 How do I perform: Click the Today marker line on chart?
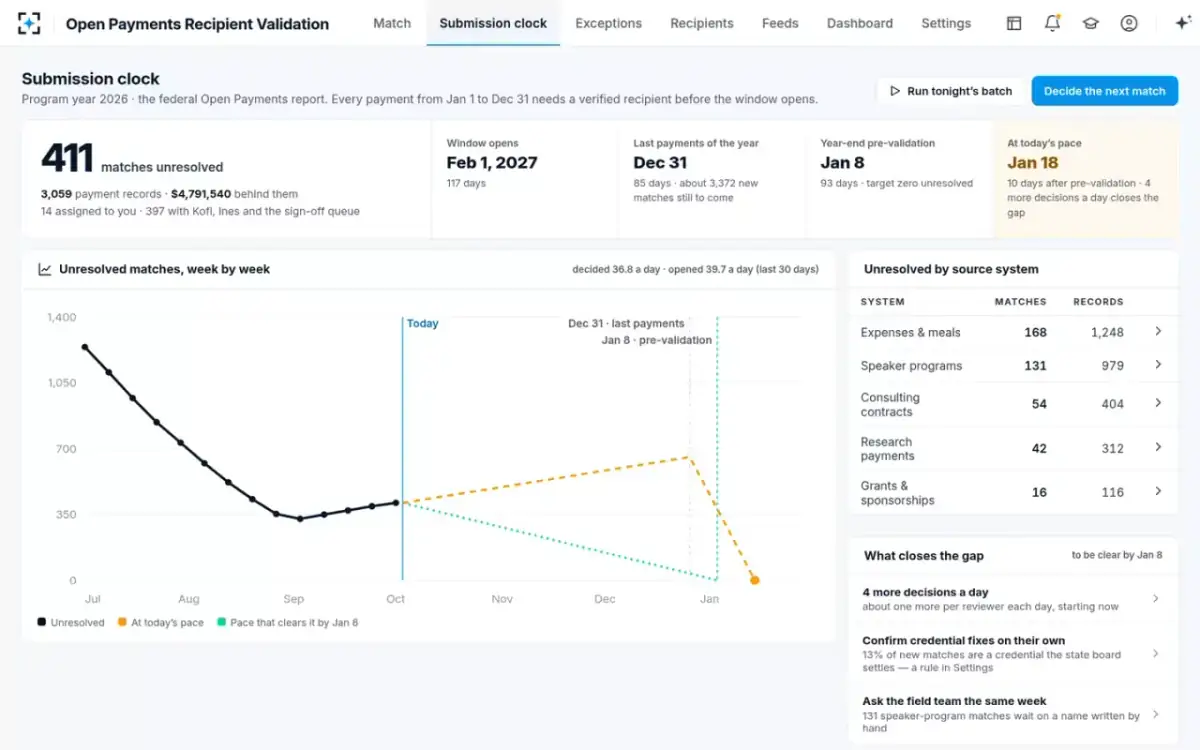point(403,448)
